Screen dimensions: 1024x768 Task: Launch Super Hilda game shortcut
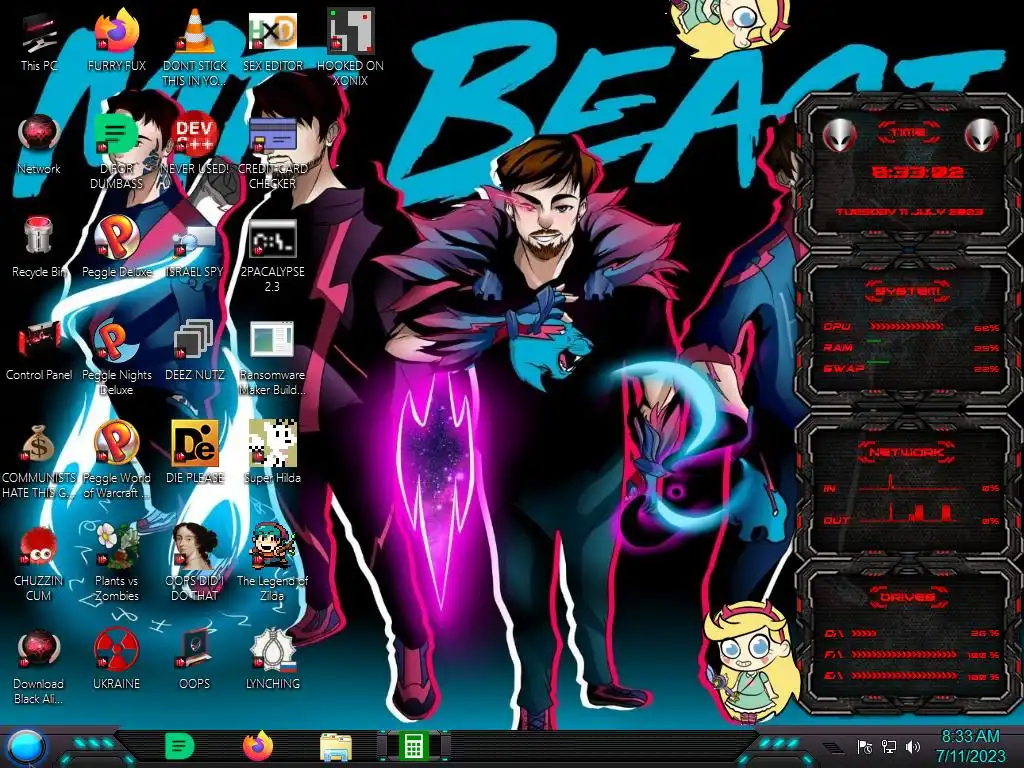(273, 452)
